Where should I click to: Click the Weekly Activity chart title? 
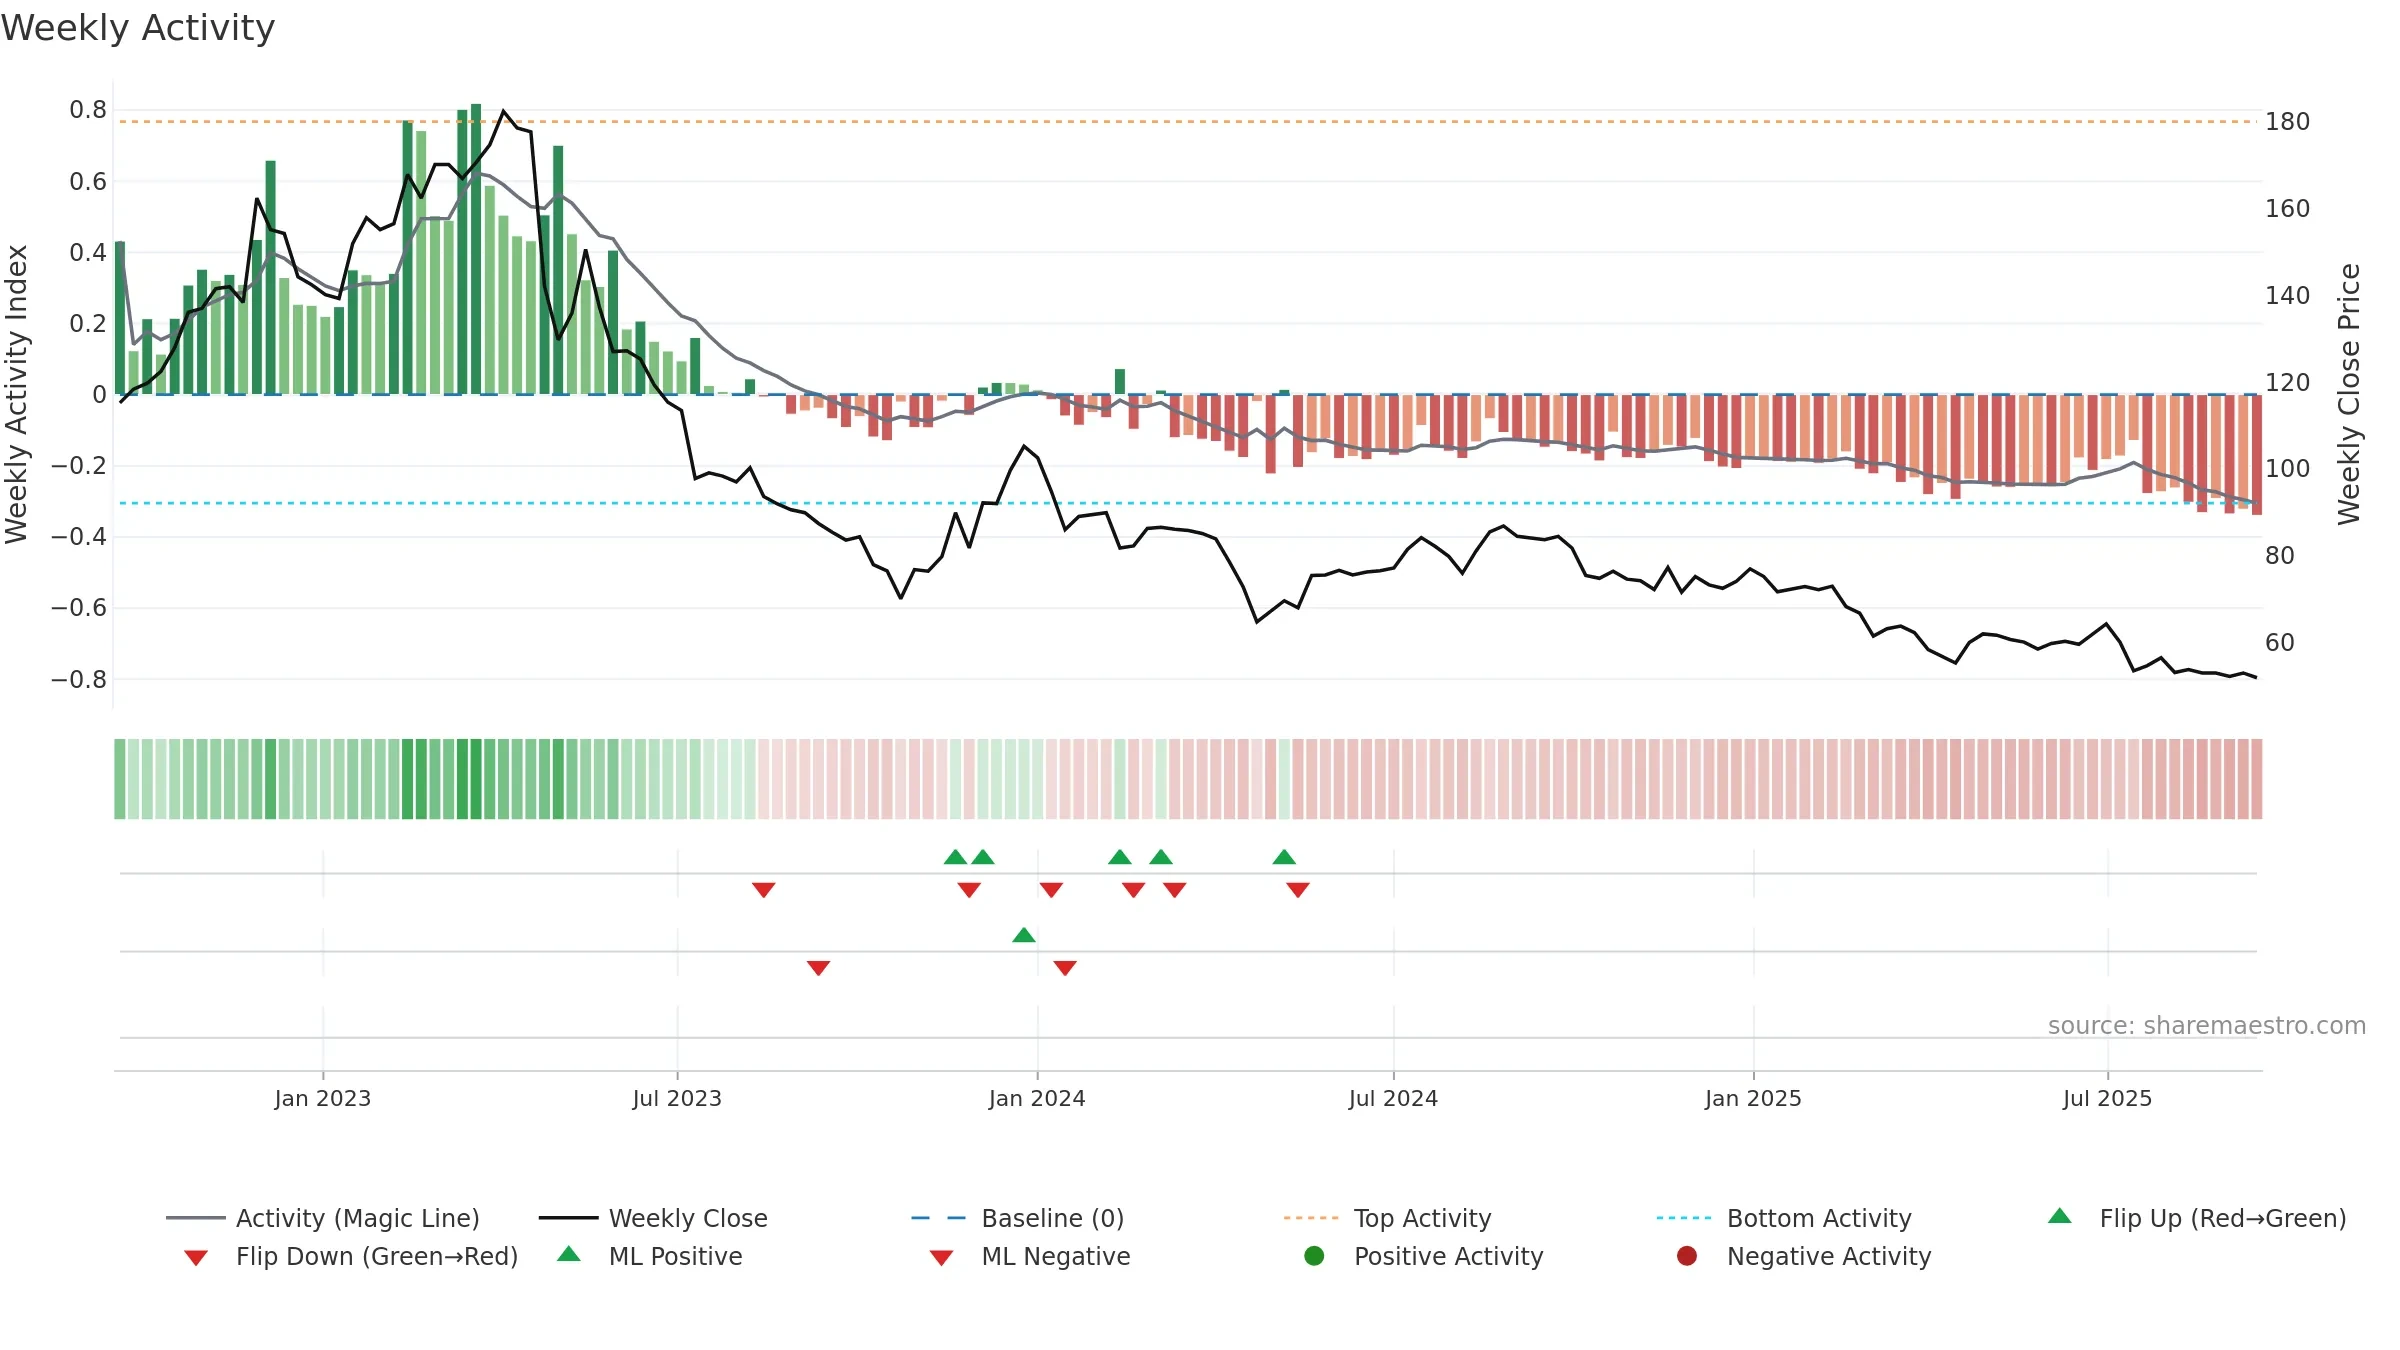tap(138, 28)
